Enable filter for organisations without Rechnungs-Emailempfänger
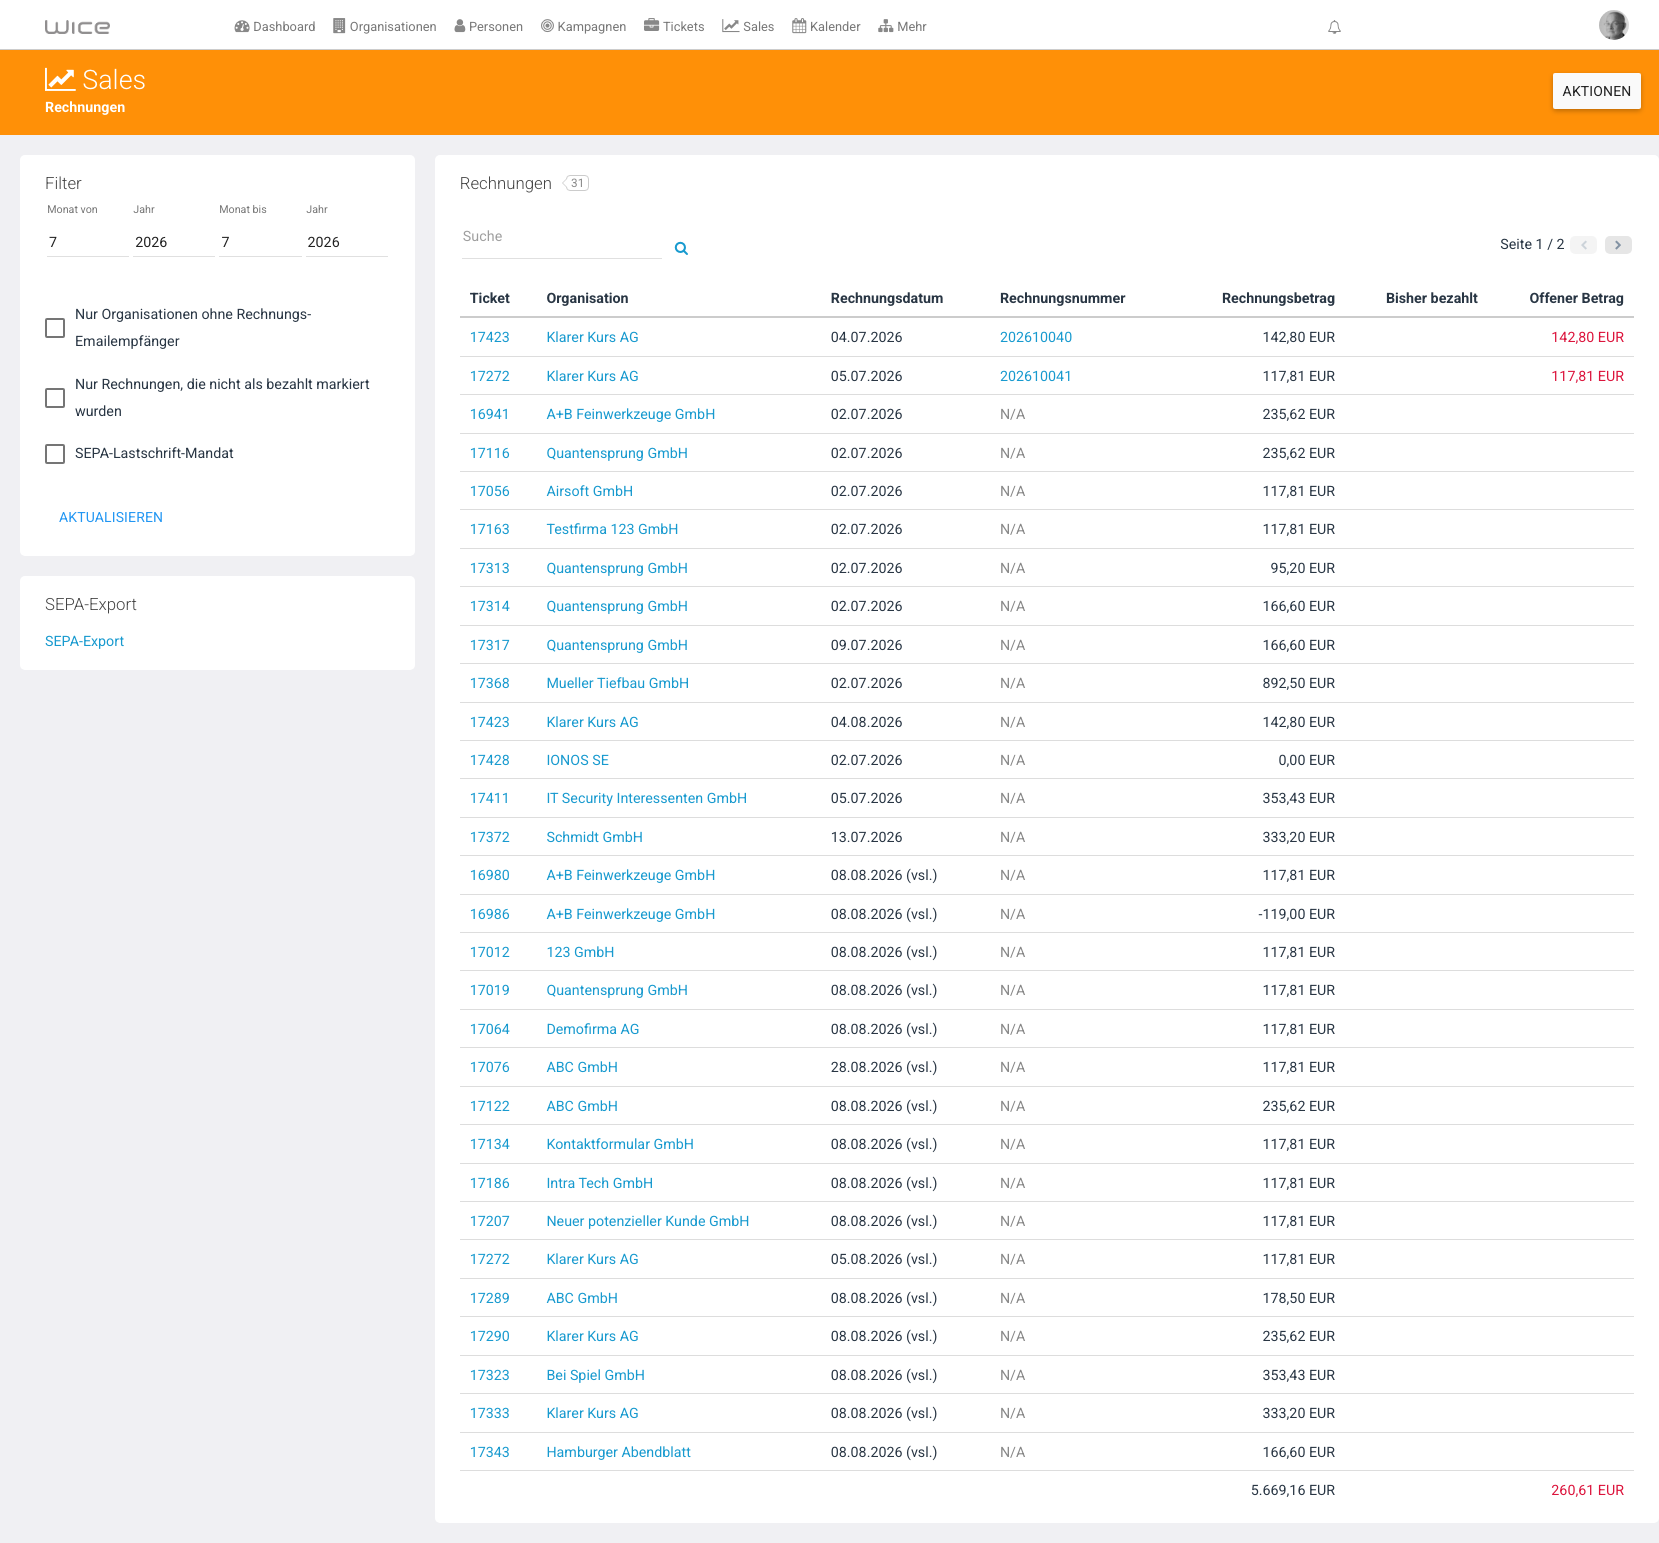Viewport: 1659px width, 1543px height. pyautogui.click(x=55, y=328)
